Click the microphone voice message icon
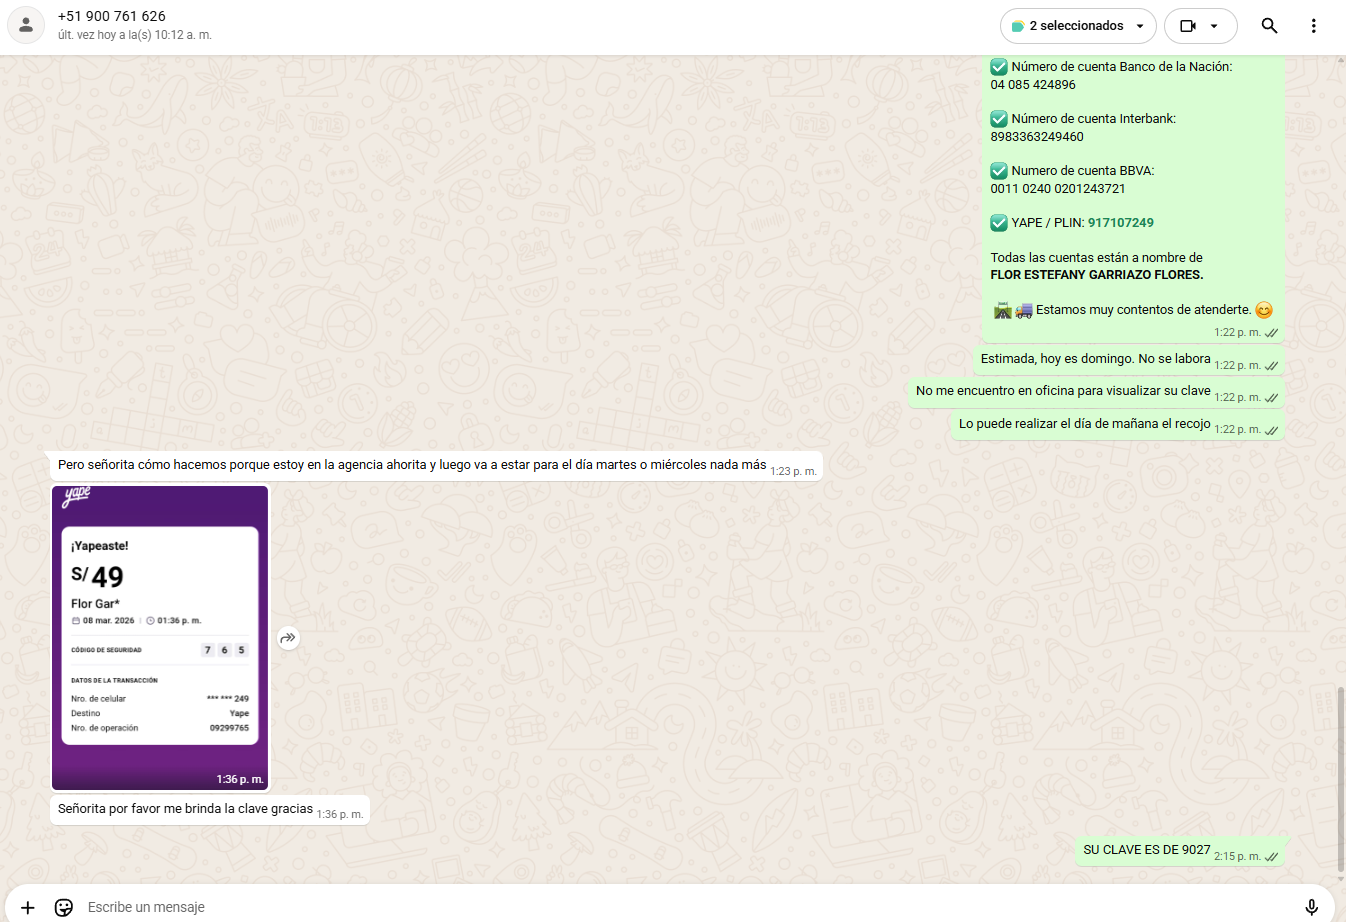 (1311, 907)
